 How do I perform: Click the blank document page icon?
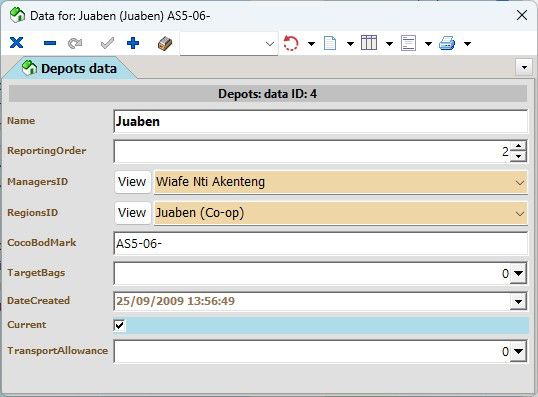[330, 43]
